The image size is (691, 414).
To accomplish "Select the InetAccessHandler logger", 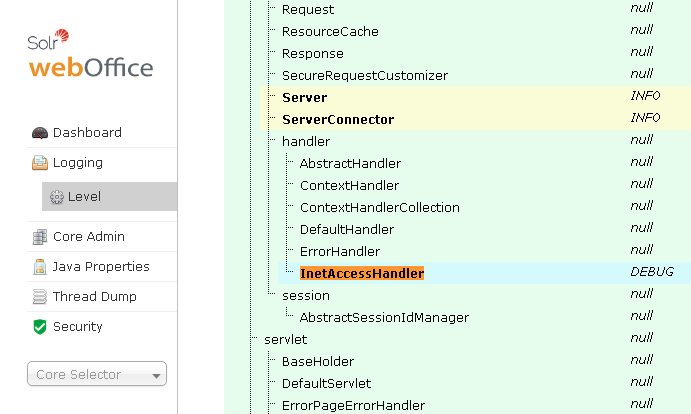I will click(x=362, y=274).
